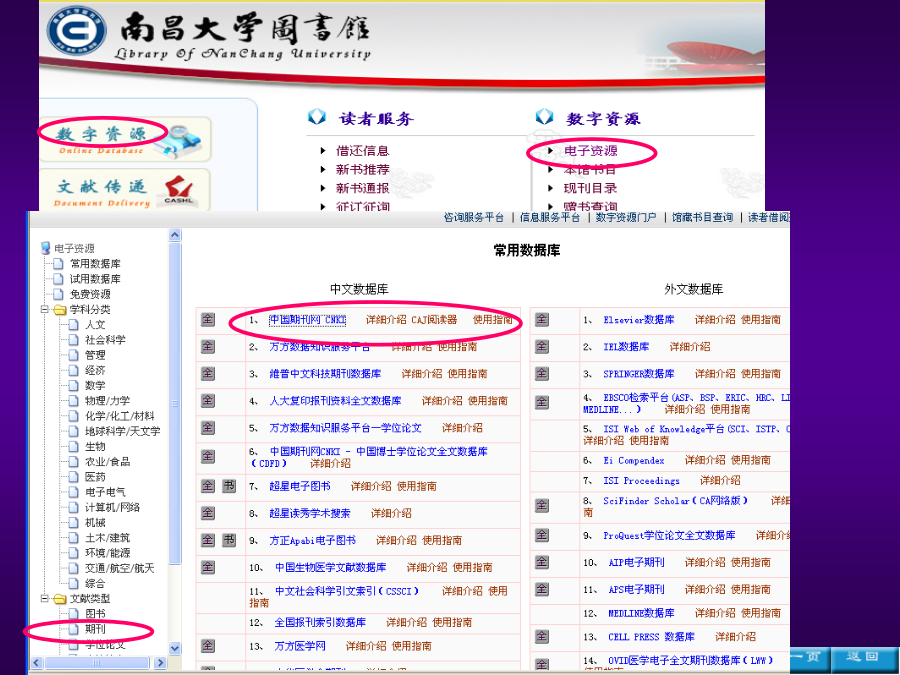Open the MEDLINE数据库 link
Screen dimensions: 900x675
[641, 613]
